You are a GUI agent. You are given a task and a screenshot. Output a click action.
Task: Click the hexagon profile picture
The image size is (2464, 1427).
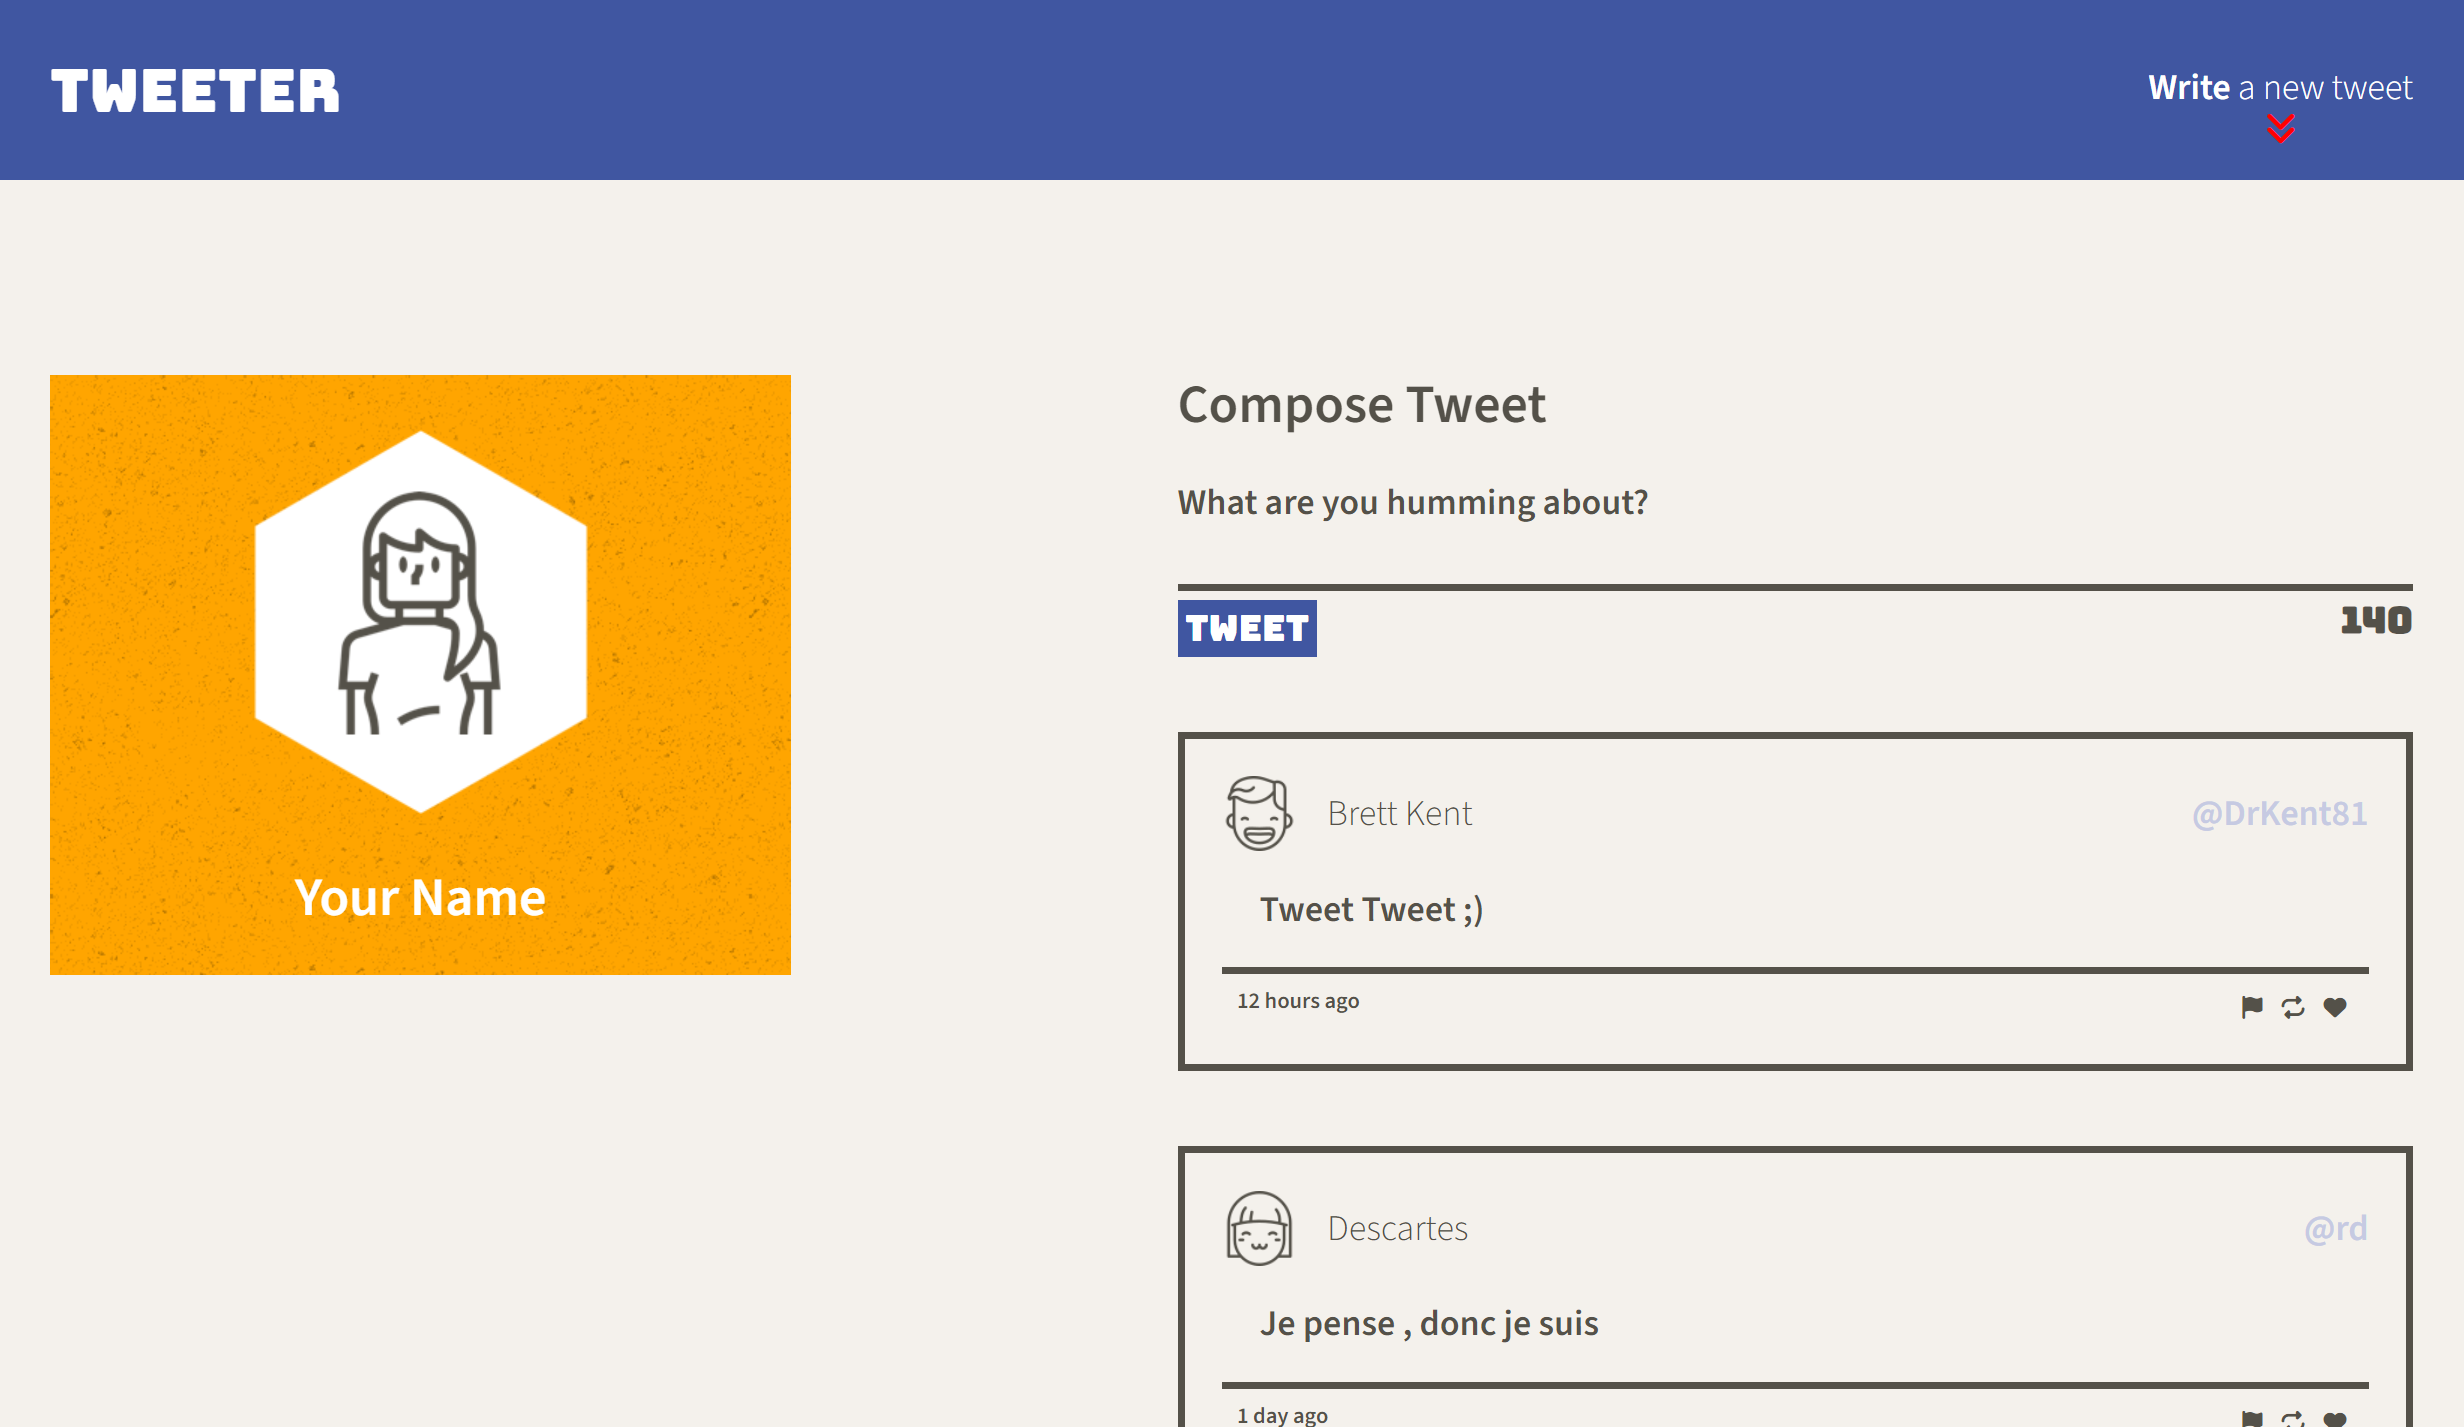pos(420,621)
